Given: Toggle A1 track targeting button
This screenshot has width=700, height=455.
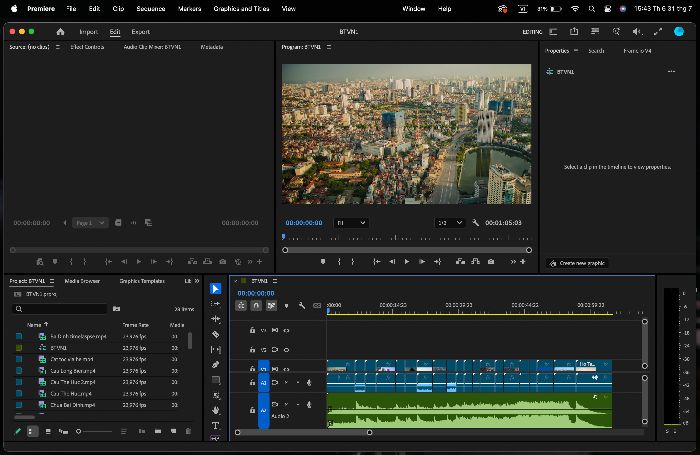Looking at the screenshot, I should (264, 383).
